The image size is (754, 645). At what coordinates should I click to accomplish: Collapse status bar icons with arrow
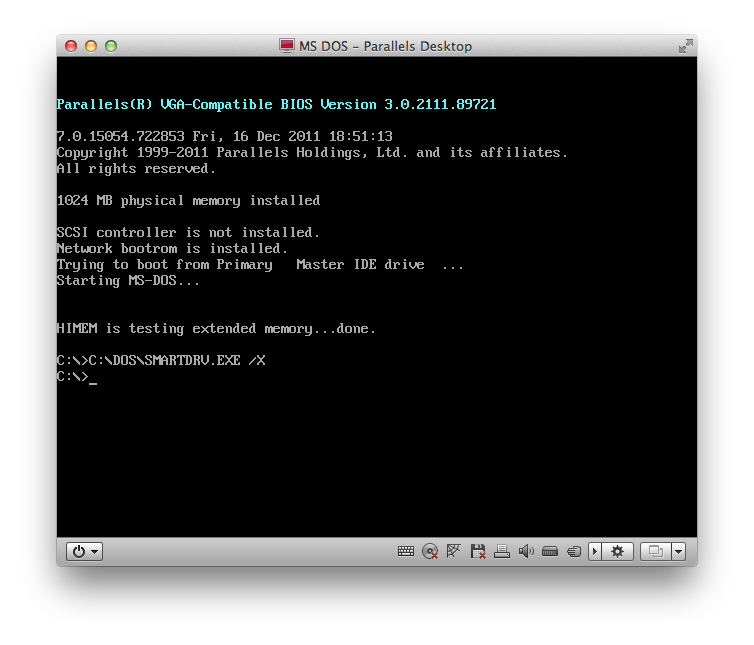(x=595, y=551)
